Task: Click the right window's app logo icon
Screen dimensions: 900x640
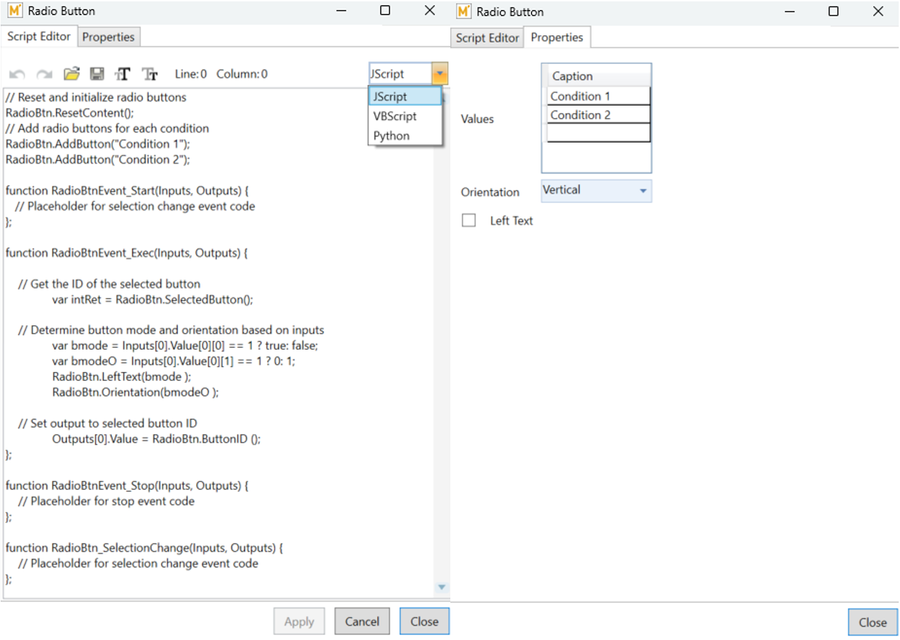Action: point(464,11)
